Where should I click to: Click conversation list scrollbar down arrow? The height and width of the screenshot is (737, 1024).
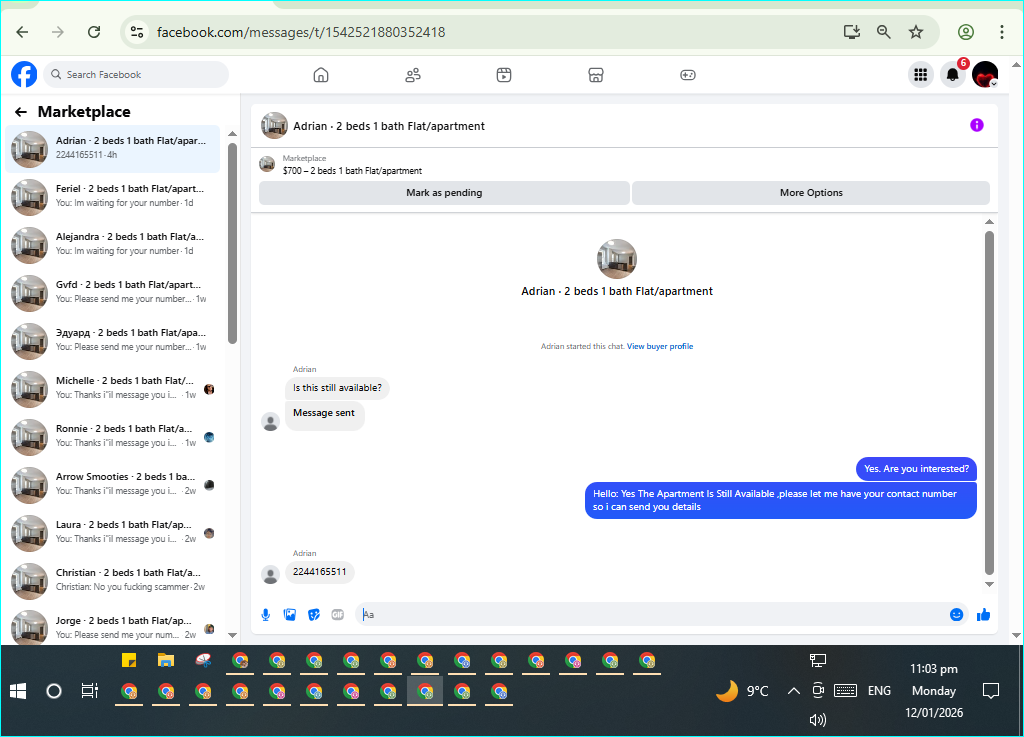tap(232, 635)
